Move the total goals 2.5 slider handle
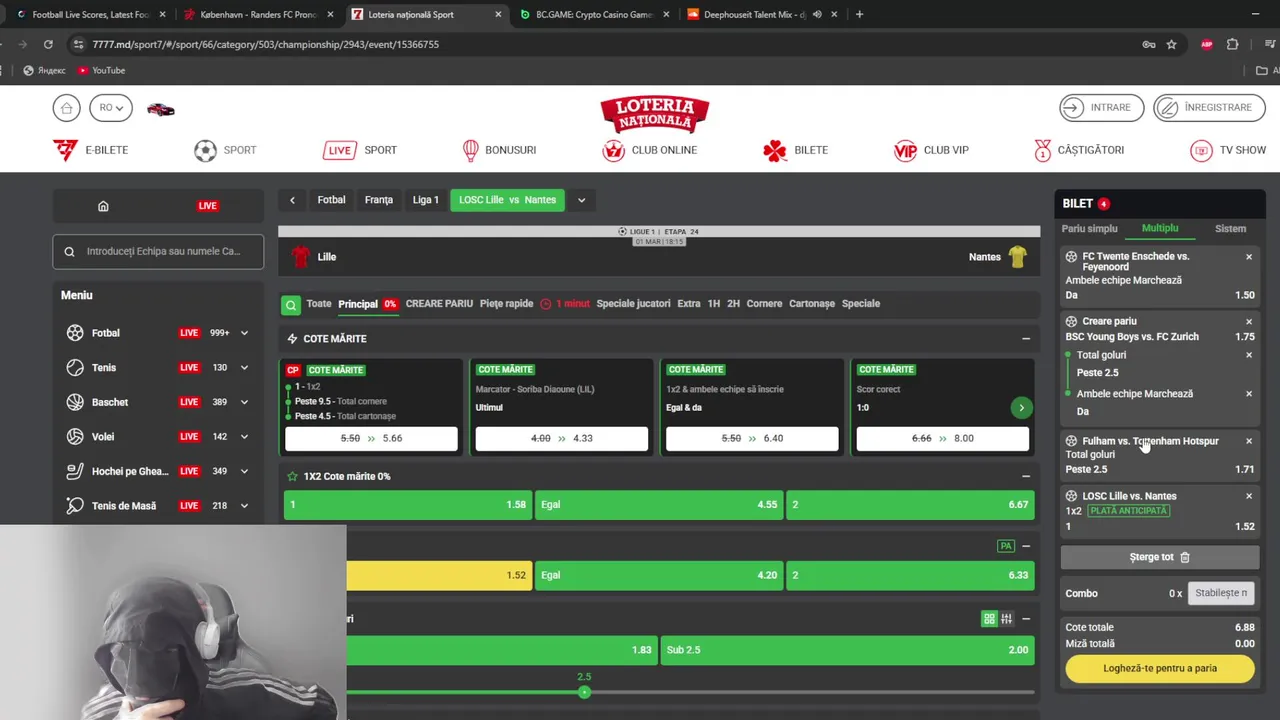The width and height of the screenshot is (1280, 720). [x=584, y=692]
